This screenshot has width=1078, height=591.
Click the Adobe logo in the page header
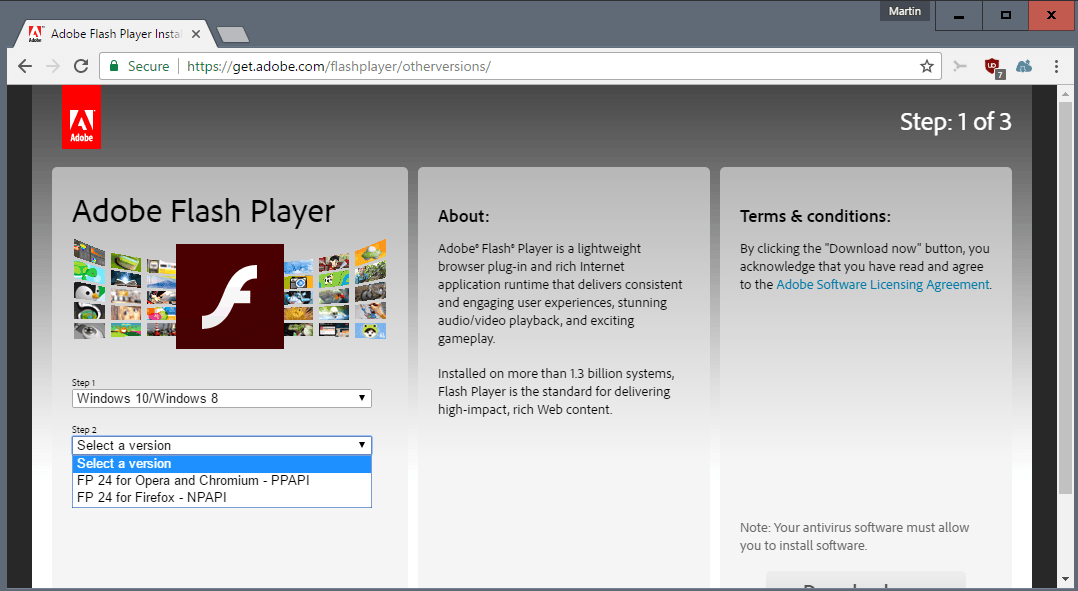[81, 116]
